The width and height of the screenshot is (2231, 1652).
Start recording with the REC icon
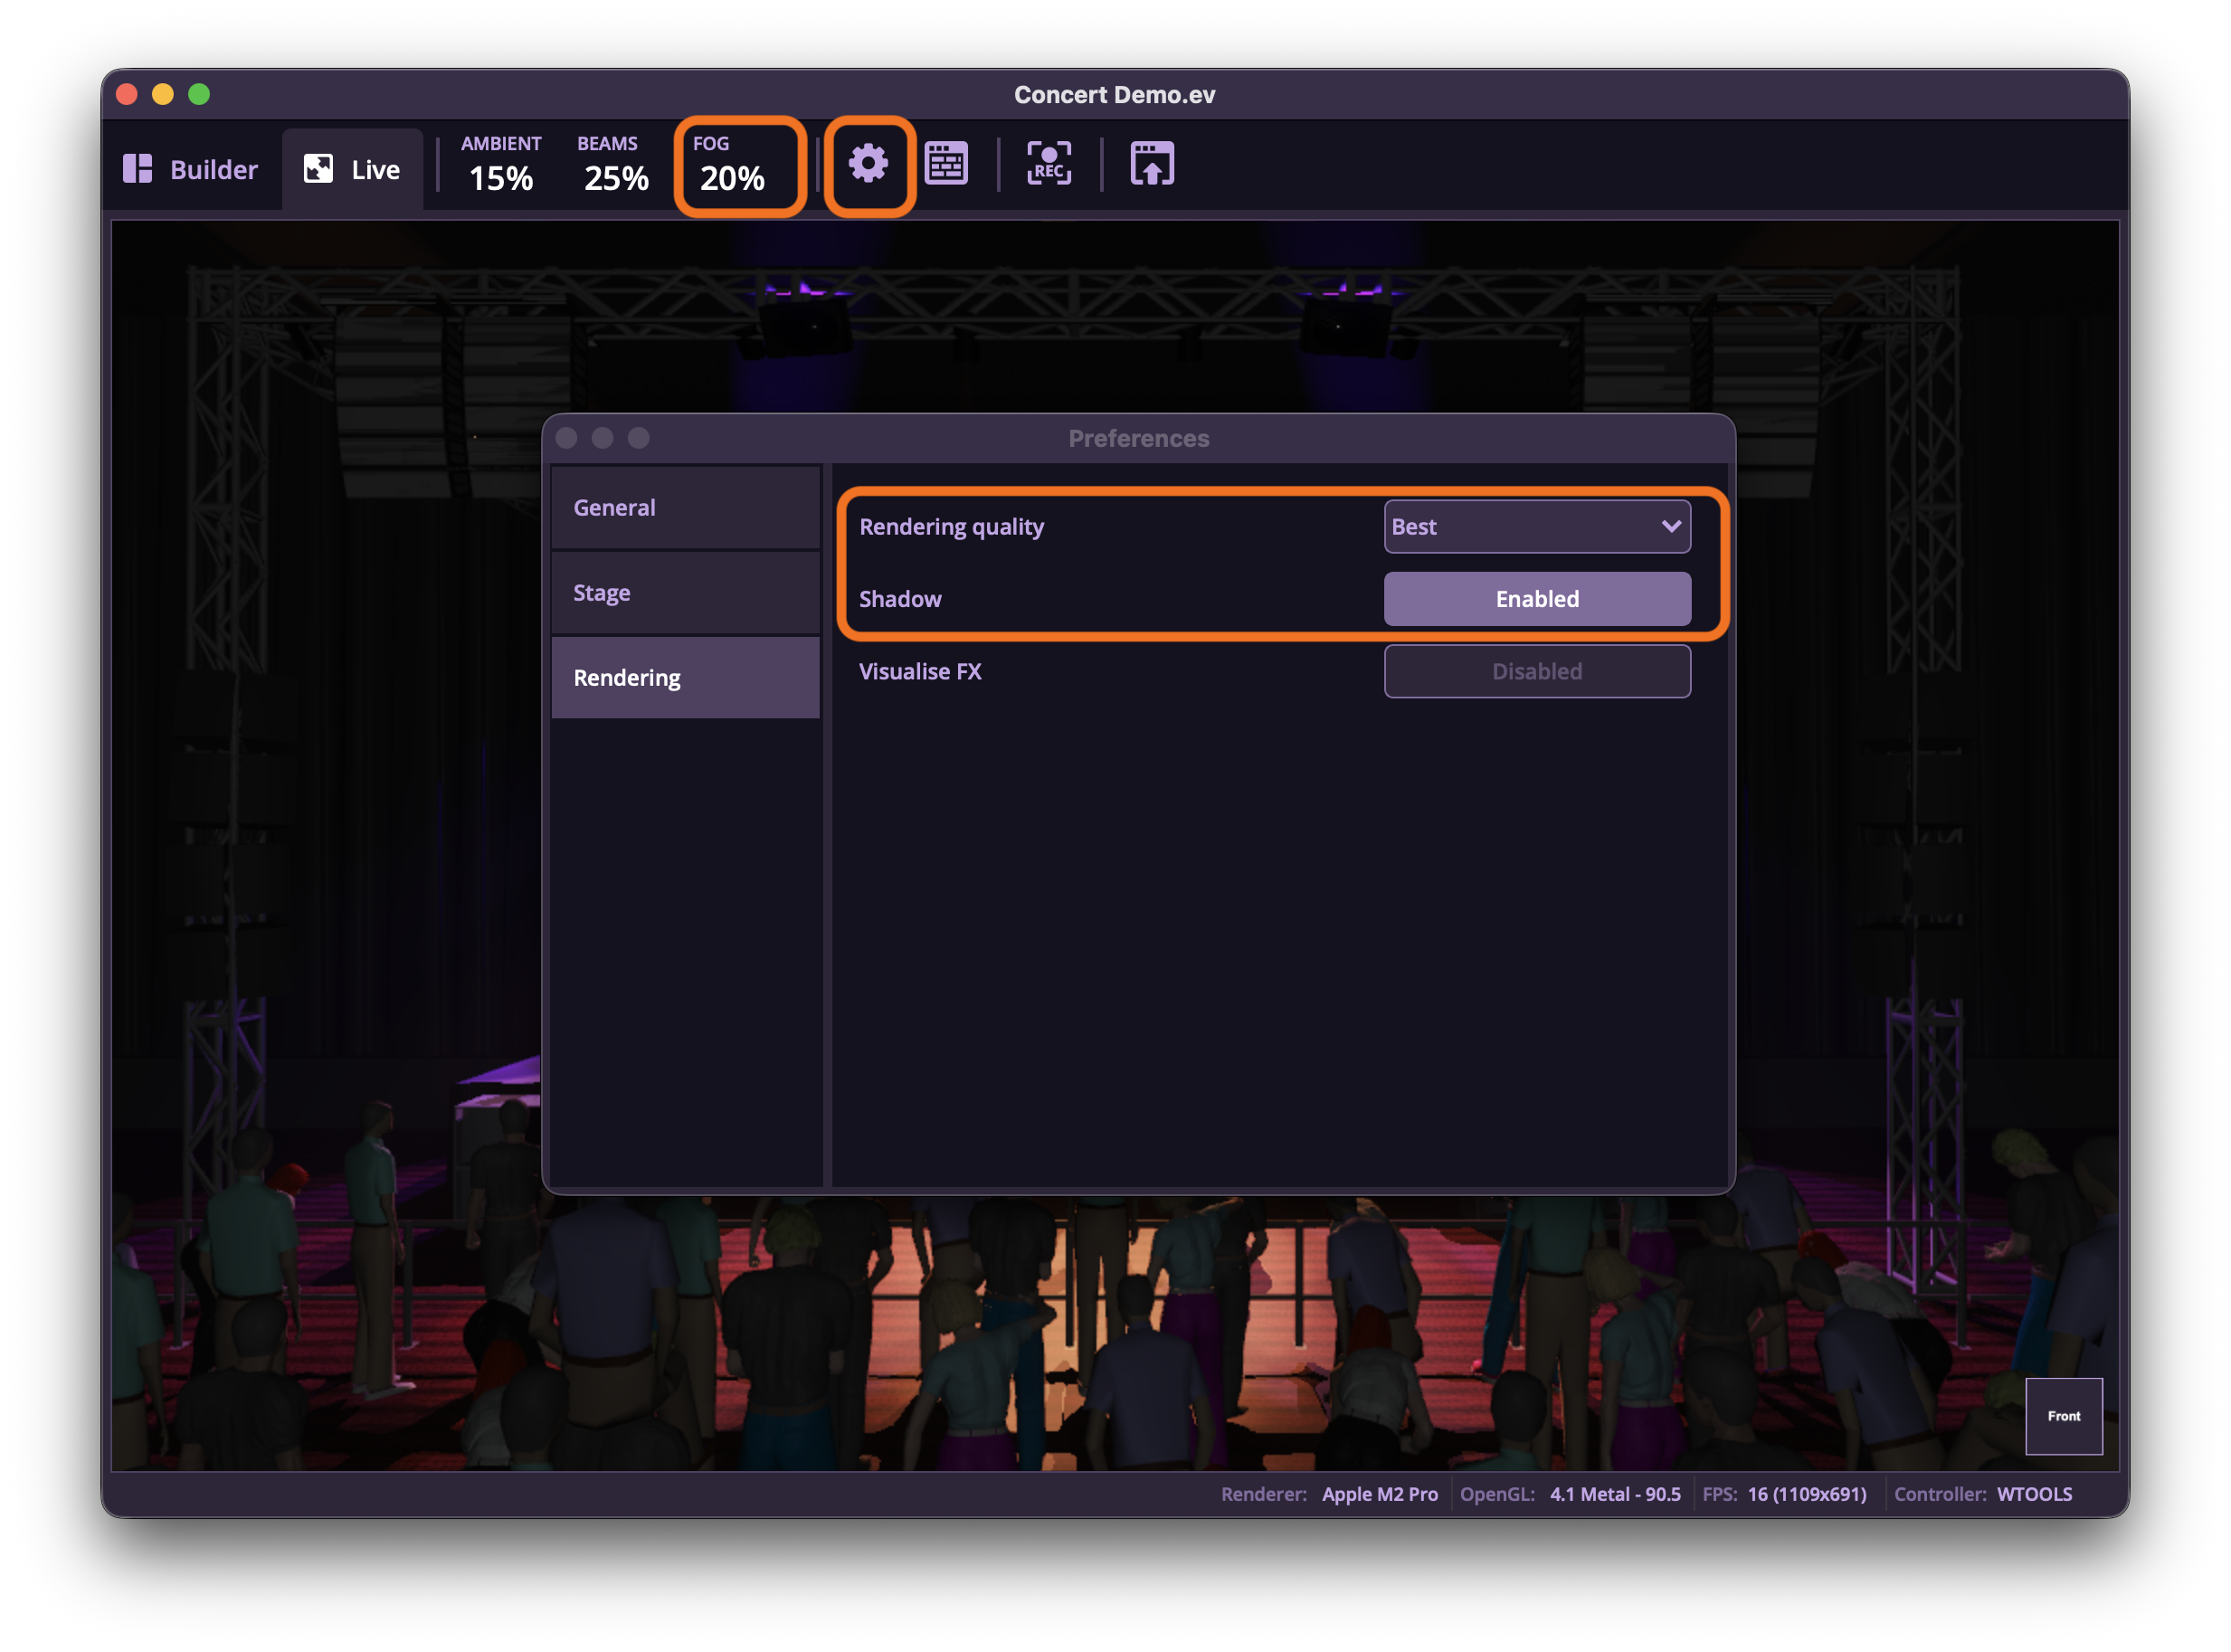(x=1049, y=164)
